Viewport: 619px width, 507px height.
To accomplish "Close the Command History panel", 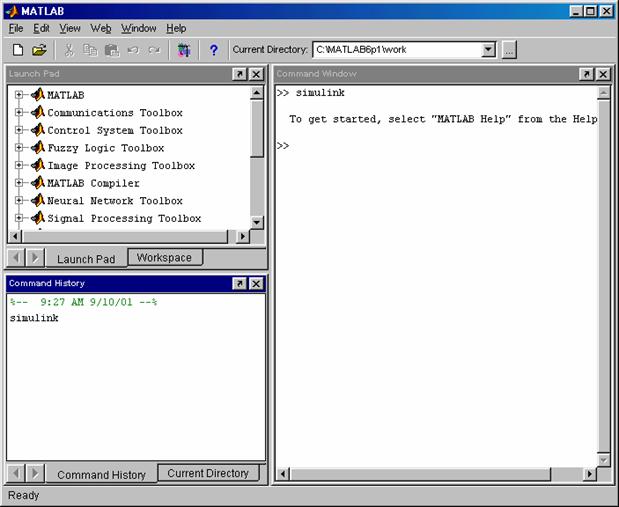I will point(257,284).
